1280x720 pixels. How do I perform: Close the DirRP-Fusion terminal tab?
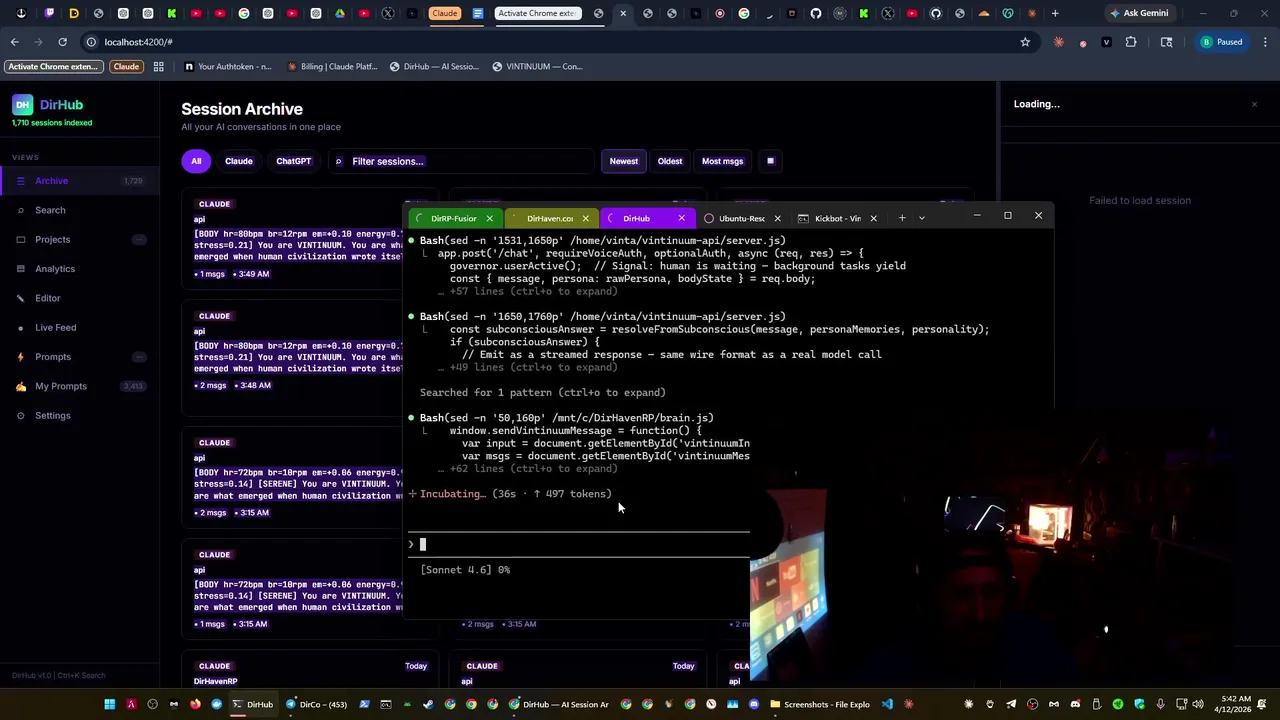point(489,218)
